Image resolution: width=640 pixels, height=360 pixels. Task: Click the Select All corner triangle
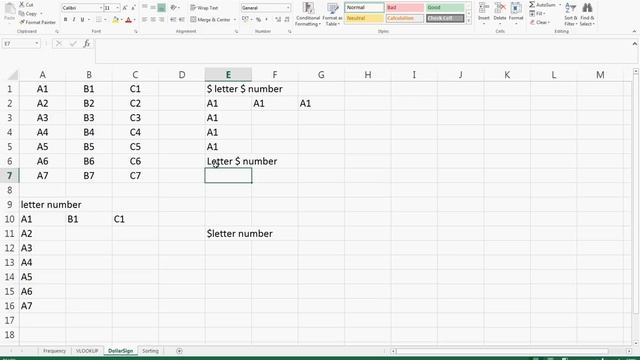point(13,75)
